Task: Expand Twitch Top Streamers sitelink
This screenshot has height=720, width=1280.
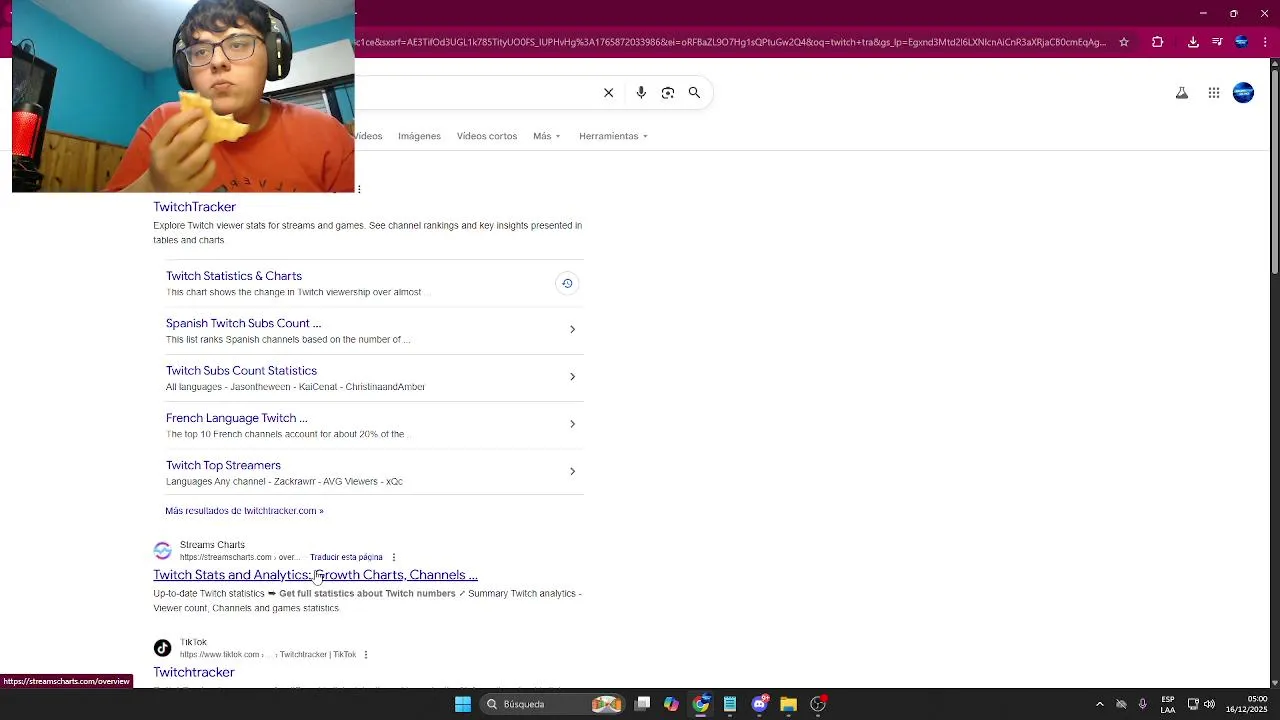Action: pyautogui.click(x=572, y=471)
